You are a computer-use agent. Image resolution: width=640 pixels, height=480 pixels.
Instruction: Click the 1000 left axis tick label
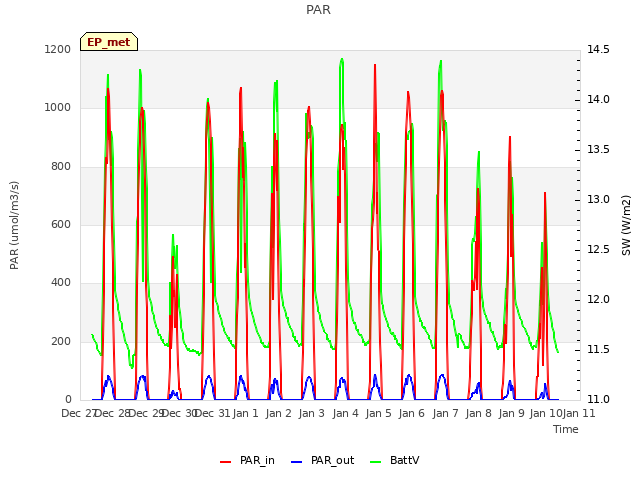coord(58,108)
